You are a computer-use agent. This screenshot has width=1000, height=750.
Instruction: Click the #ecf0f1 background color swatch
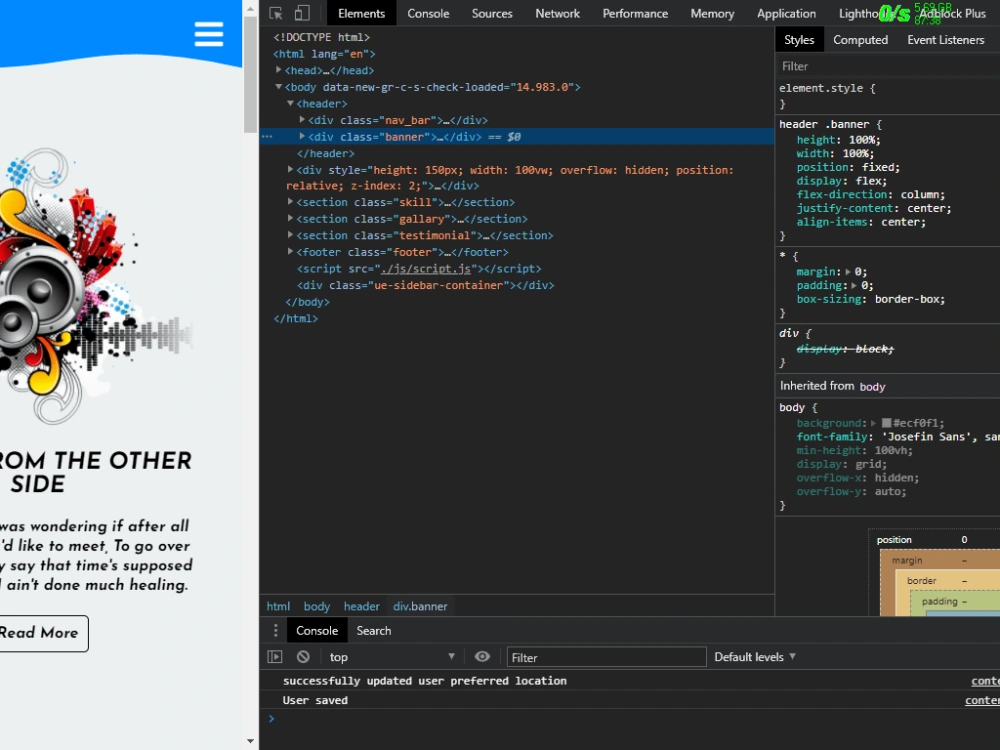coord(886,423)
